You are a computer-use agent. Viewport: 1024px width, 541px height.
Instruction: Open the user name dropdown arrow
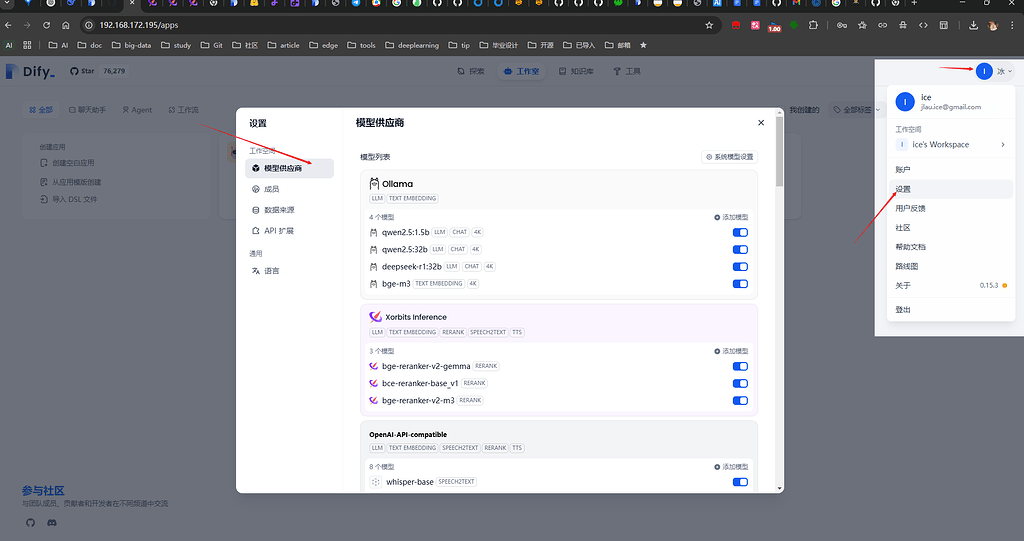[1010, 71]
